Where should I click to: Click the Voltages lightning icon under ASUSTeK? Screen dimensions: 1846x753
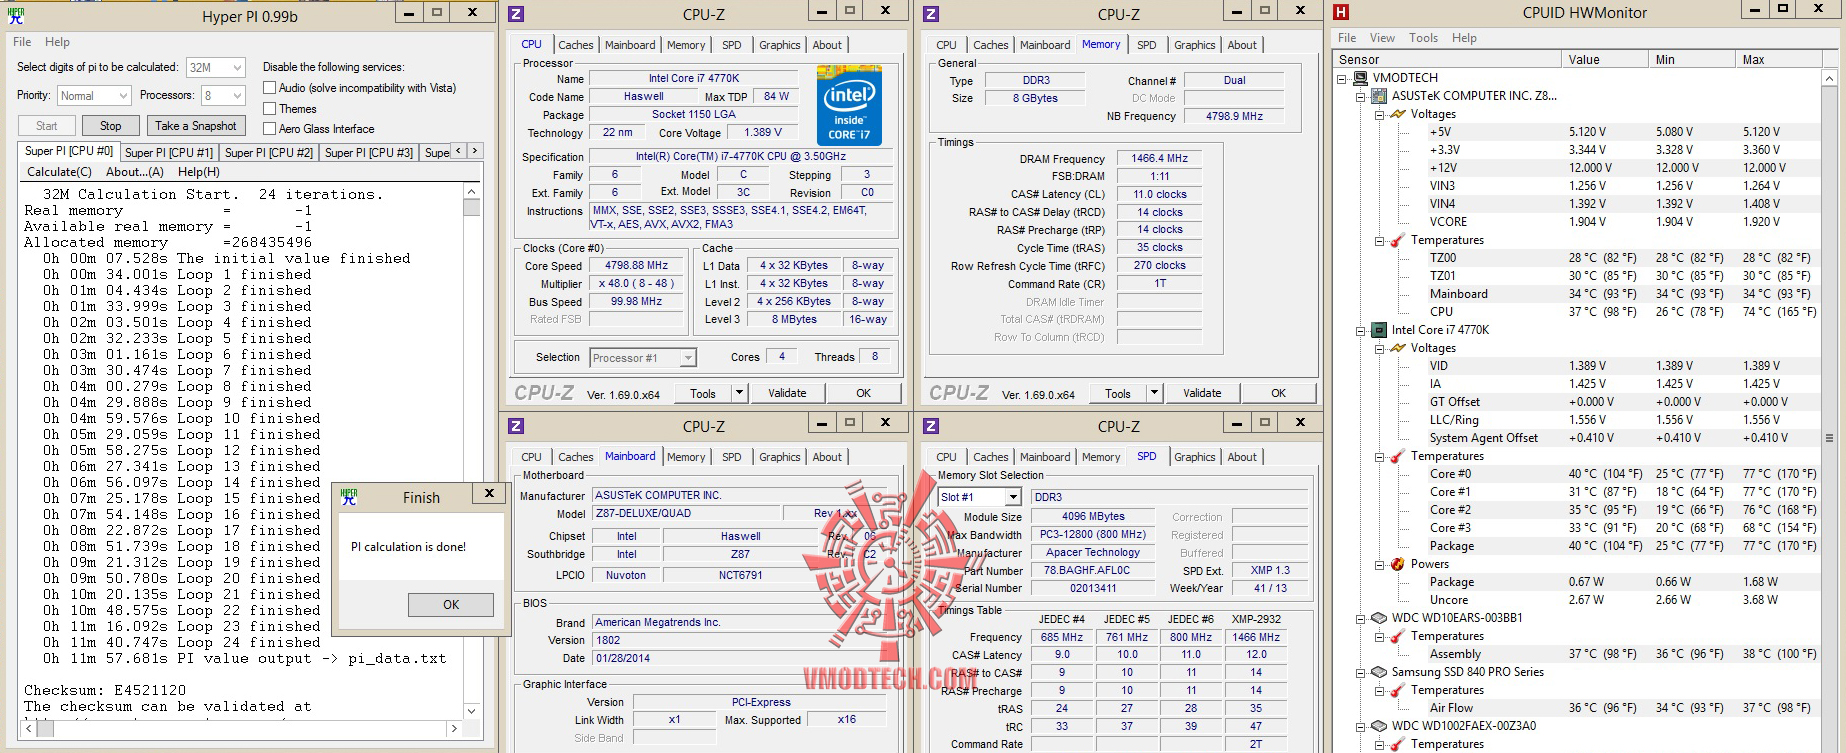1398,114
